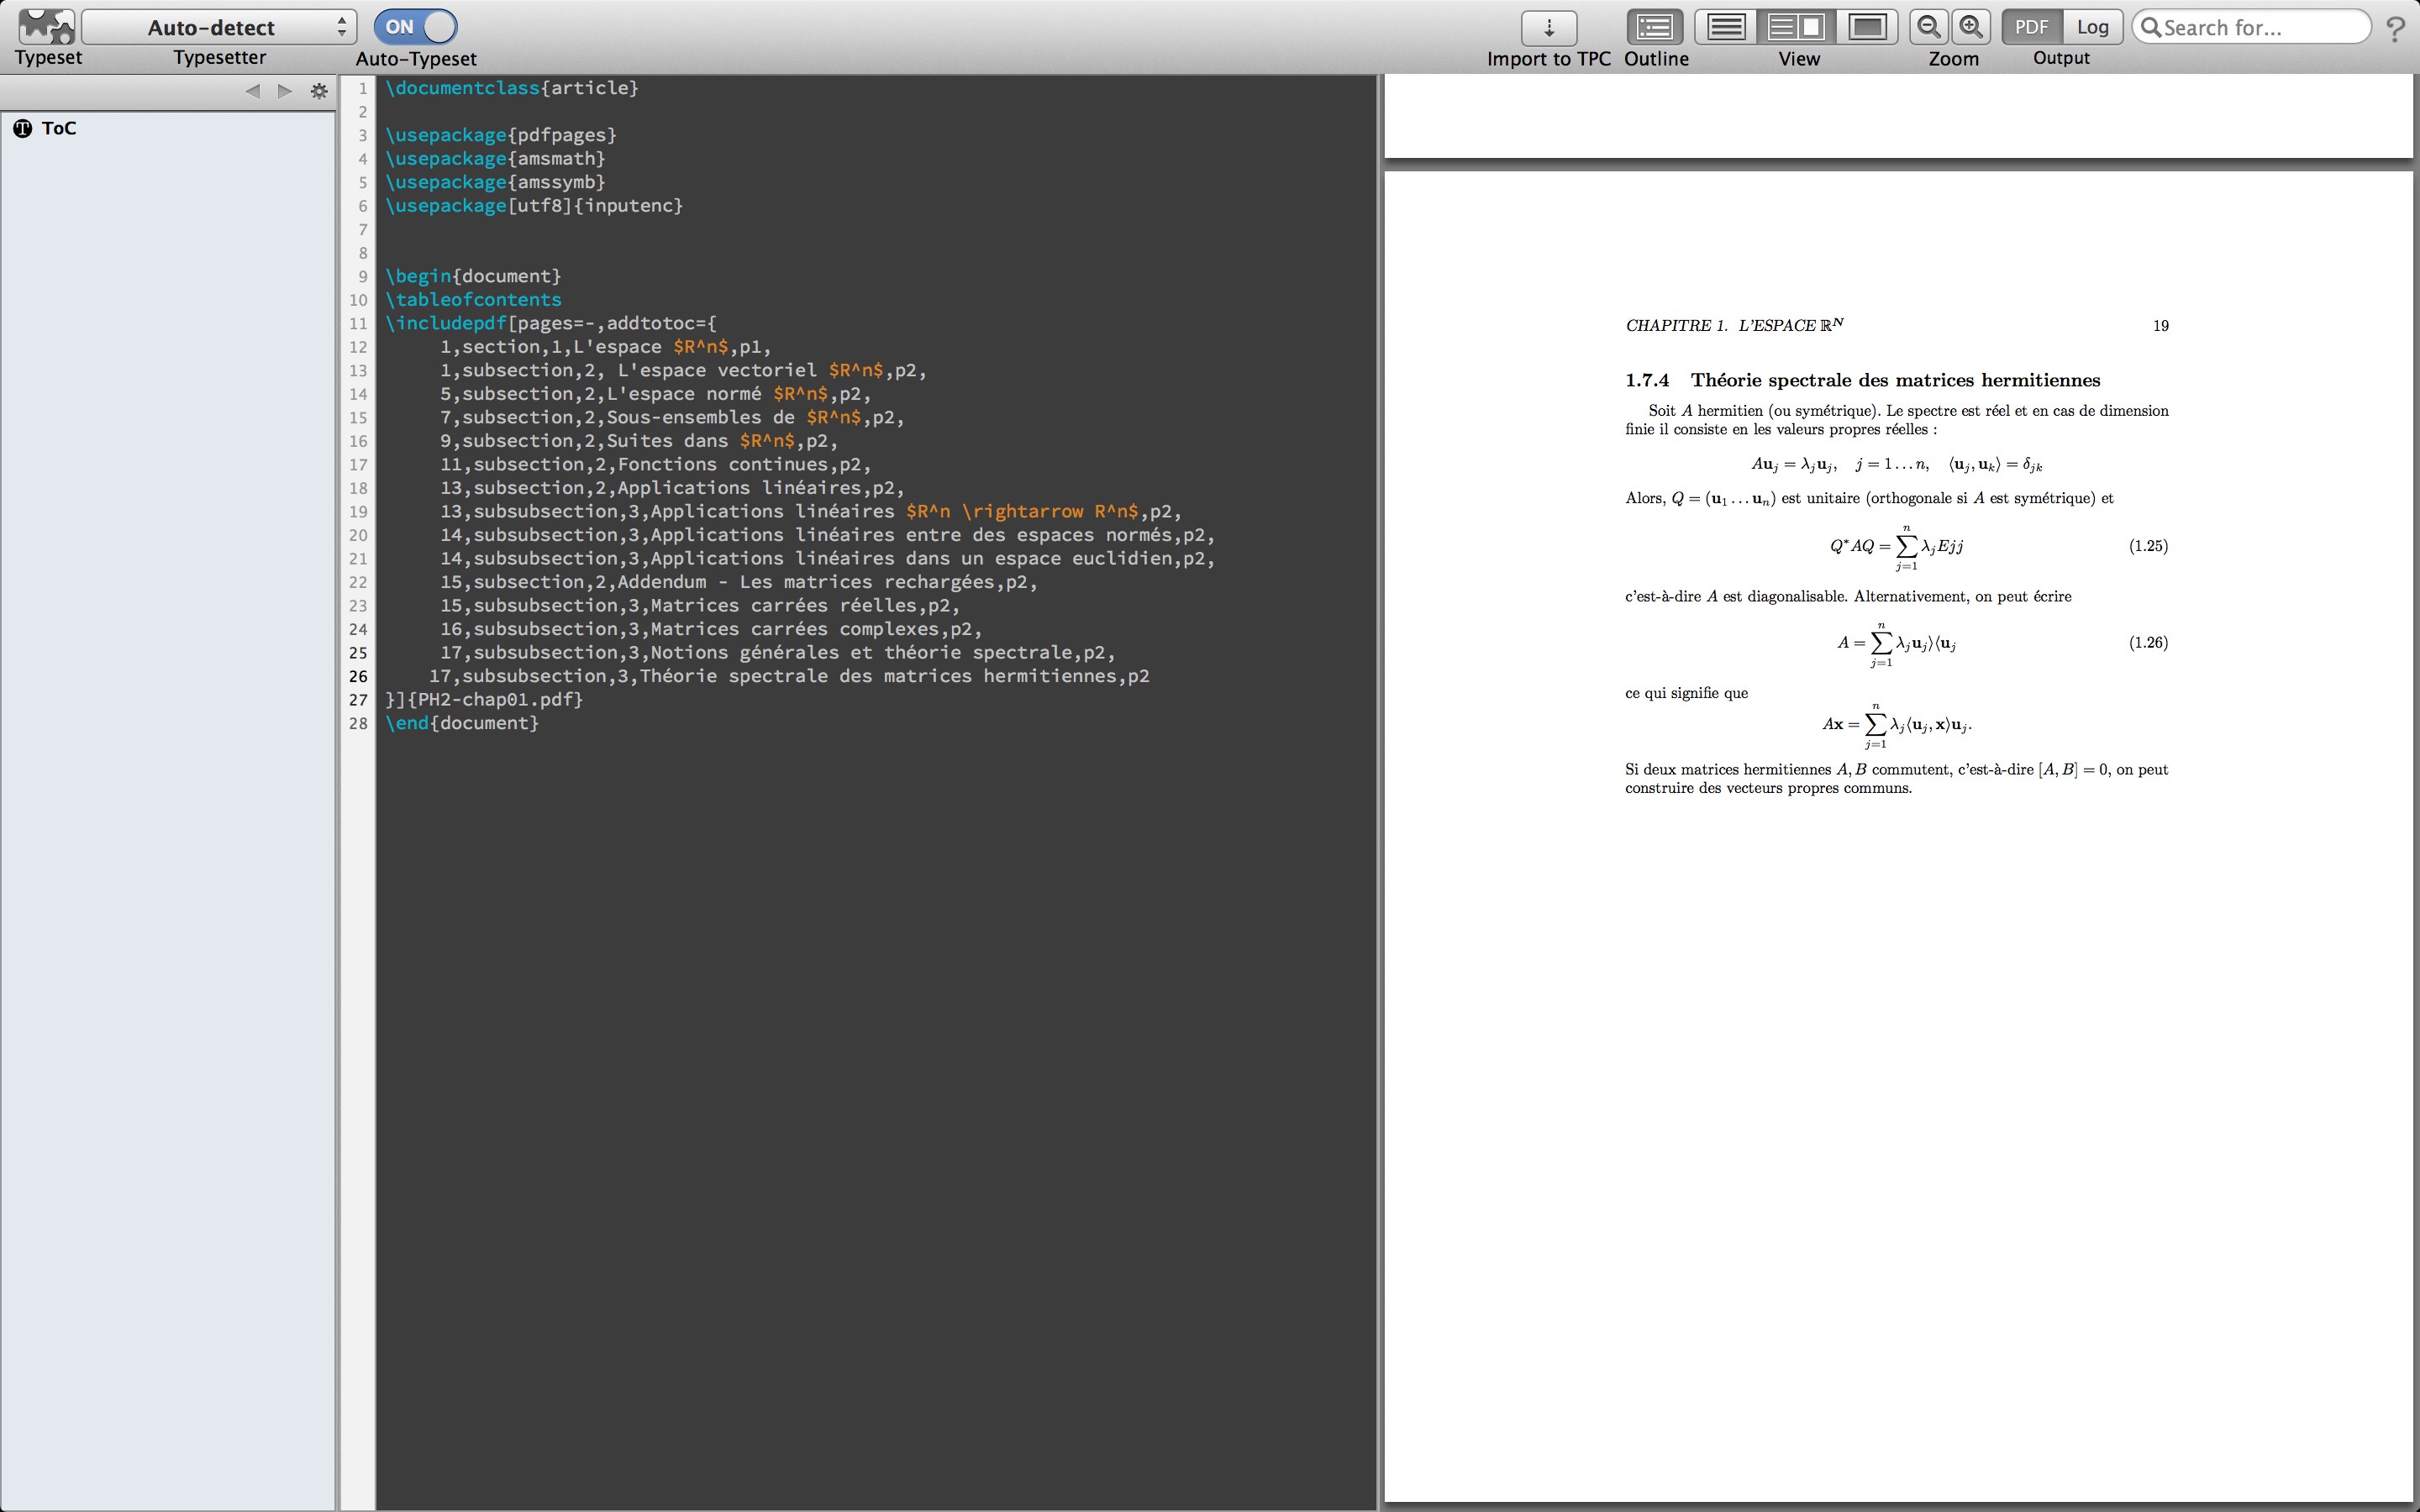Click the 'Addendum - Les matrices rechargées' line
This screenshot has width=2420, height=1512.
[739, 582]
